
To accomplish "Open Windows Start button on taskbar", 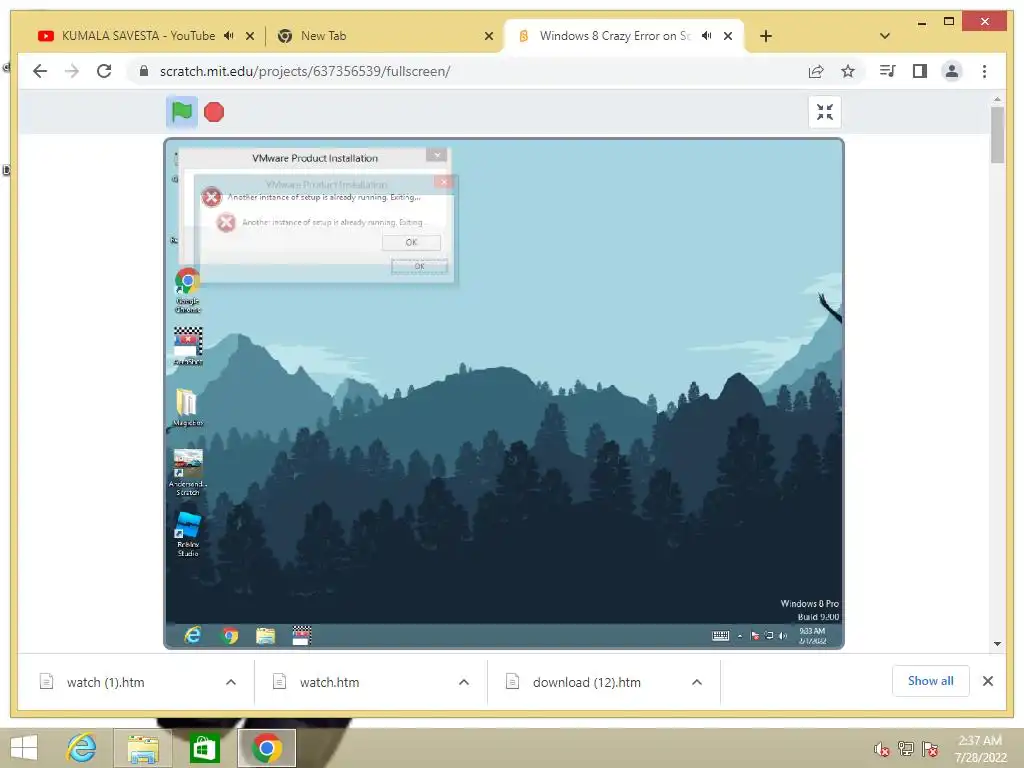I will [24, 748].
